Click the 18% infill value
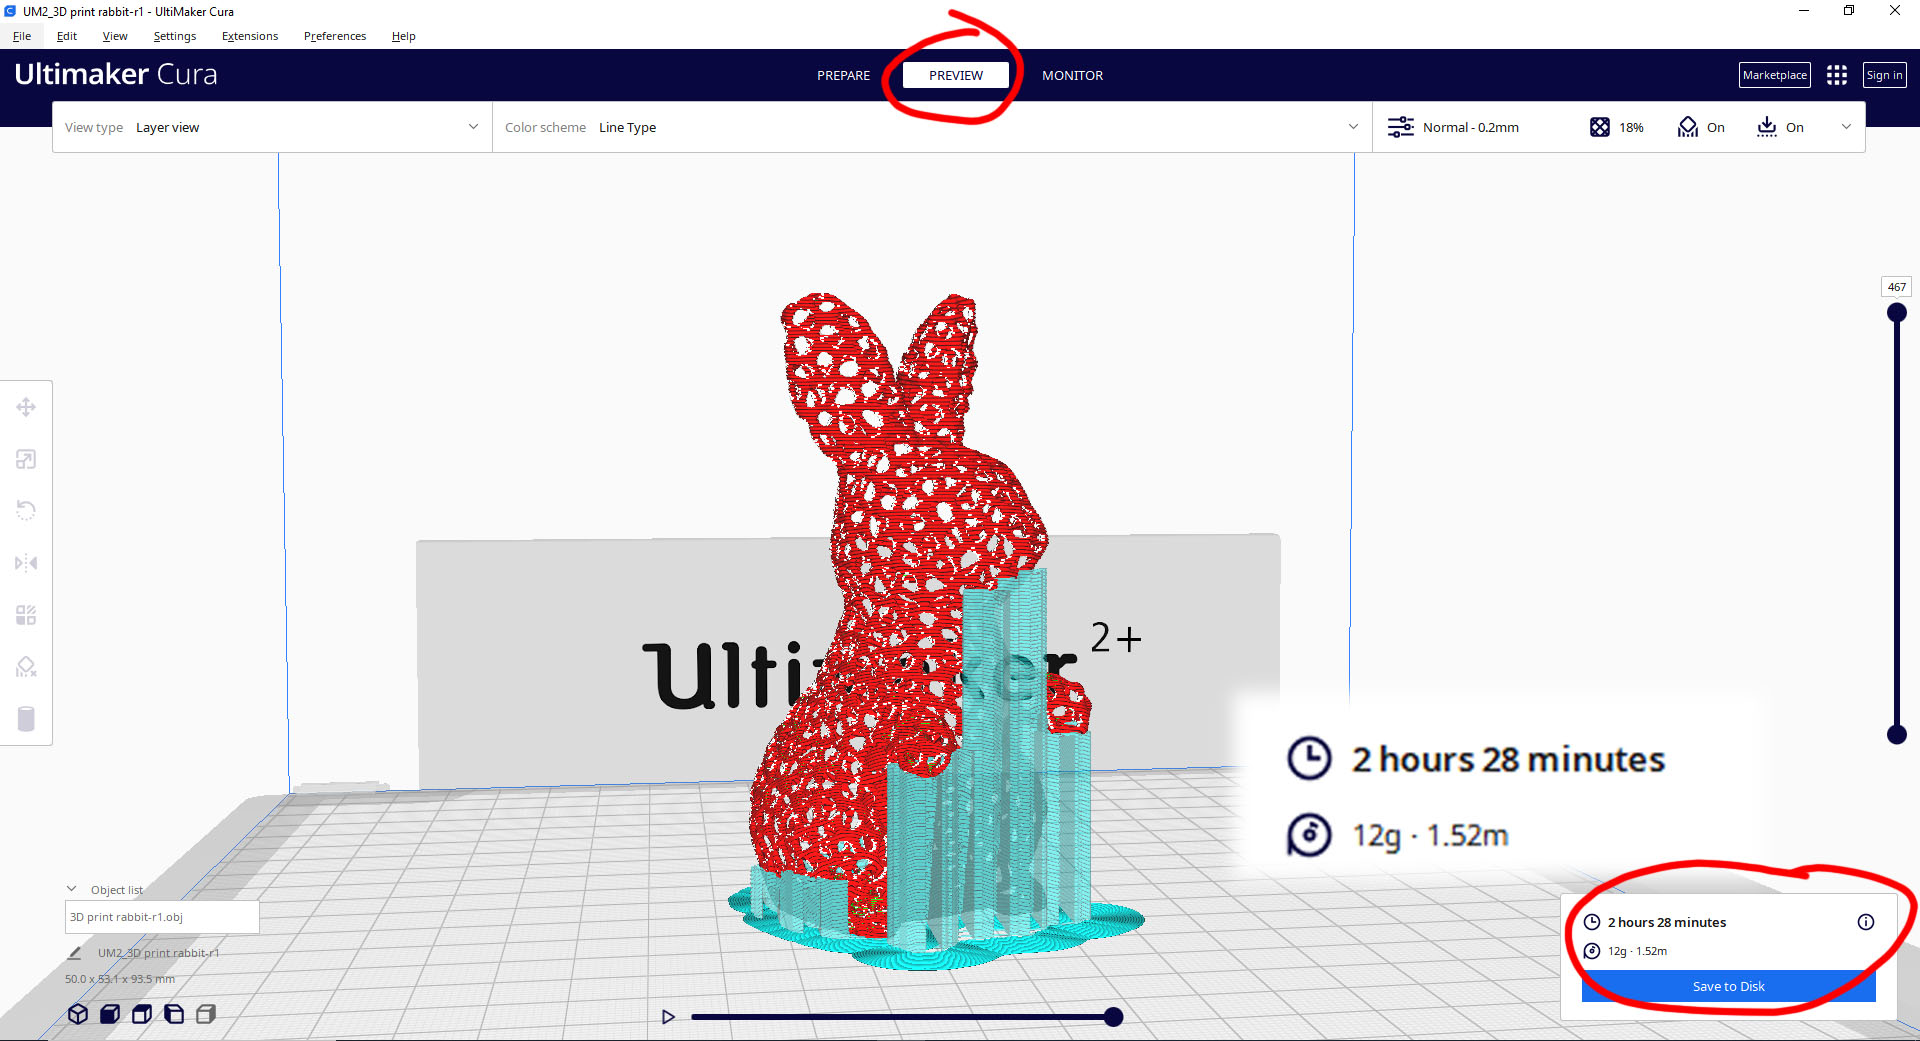Viewport: 1920px width, 1041px height. point(1631,127)
